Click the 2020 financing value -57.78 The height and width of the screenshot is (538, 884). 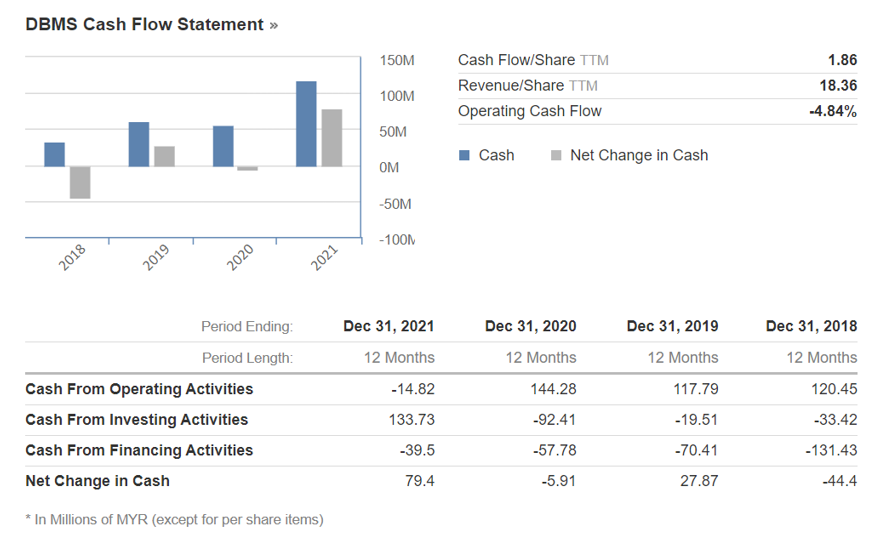(555, 451)
